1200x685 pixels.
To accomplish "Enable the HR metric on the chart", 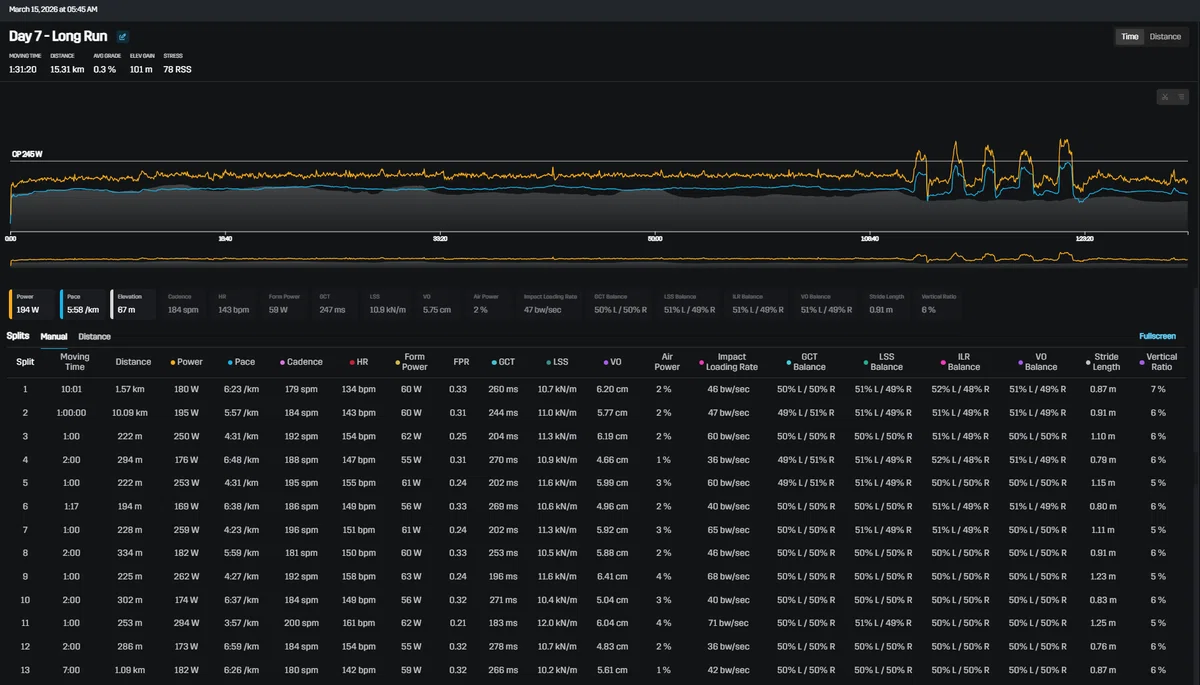I will pyautogui.click(x=235, y=304).
